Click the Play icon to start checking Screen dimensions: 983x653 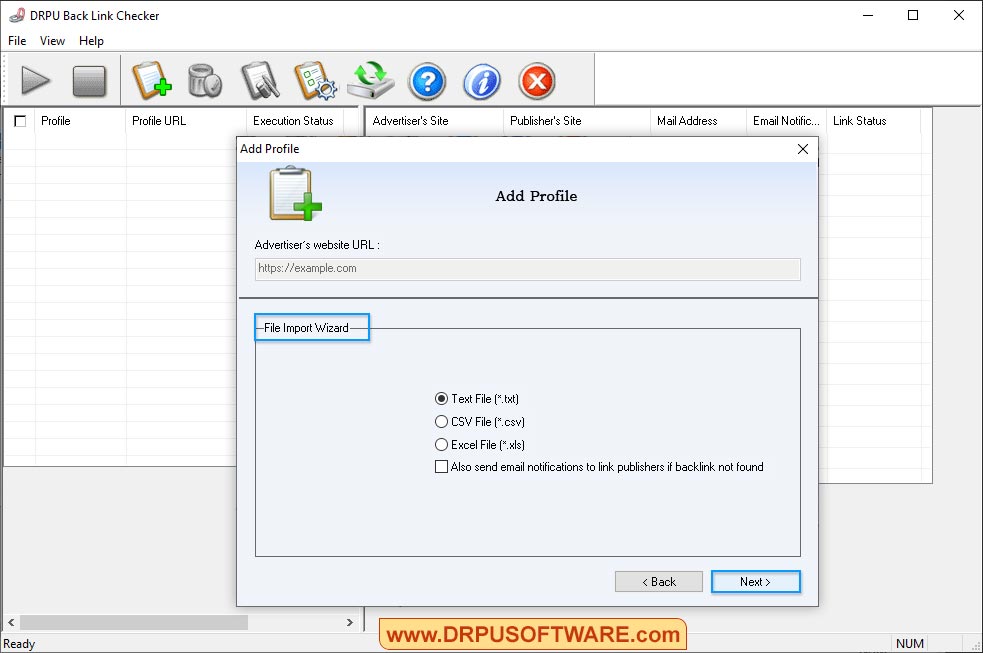[x=36, y=81]
